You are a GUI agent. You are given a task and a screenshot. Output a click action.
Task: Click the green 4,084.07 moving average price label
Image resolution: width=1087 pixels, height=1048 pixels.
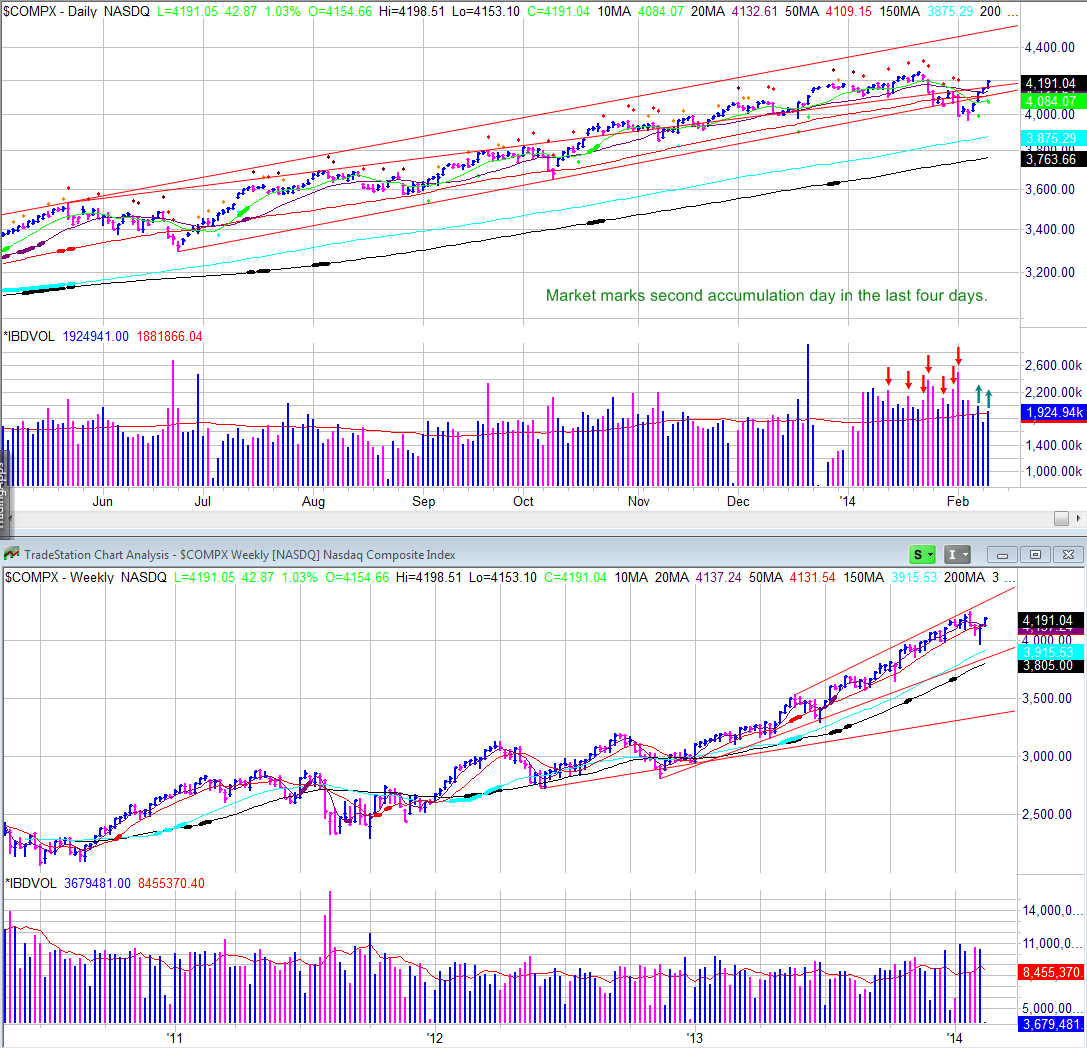click(1051, 101)
